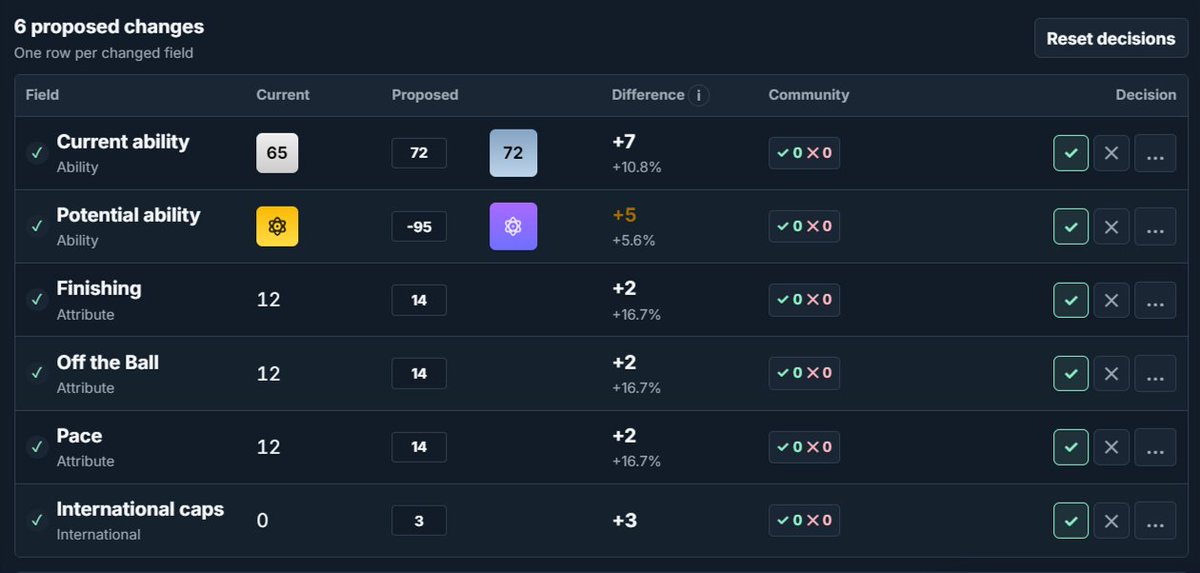Viewport: 1200px width, 573px height.
Task: Accept the International caps change
Action: (x=1071, y=520)
